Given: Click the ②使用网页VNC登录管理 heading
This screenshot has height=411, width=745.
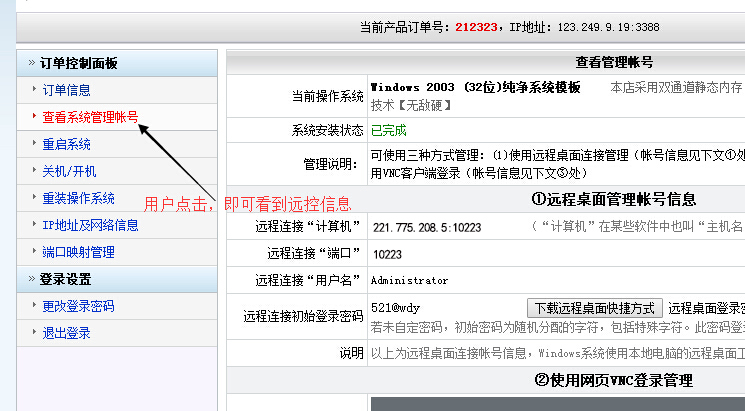Looking at the screenshot, I should click(x=612, y=379).
